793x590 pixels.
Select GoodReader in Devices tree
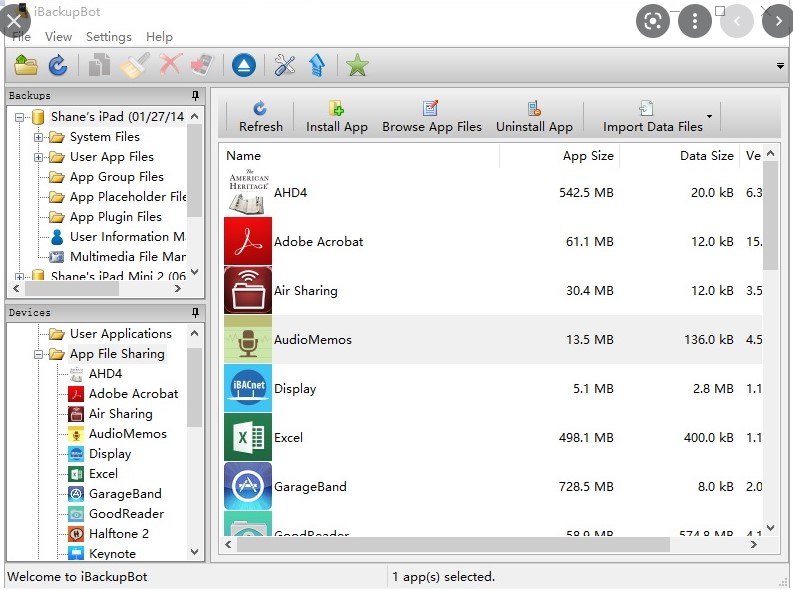click(126, 514)
